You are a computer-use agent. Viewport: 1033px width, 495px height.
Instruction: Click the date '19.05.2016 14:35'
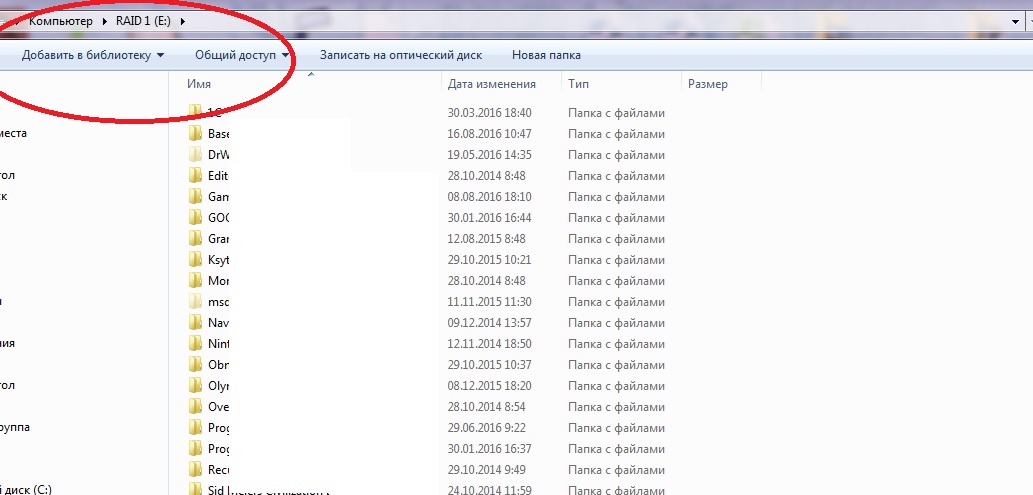click(489, 155)
